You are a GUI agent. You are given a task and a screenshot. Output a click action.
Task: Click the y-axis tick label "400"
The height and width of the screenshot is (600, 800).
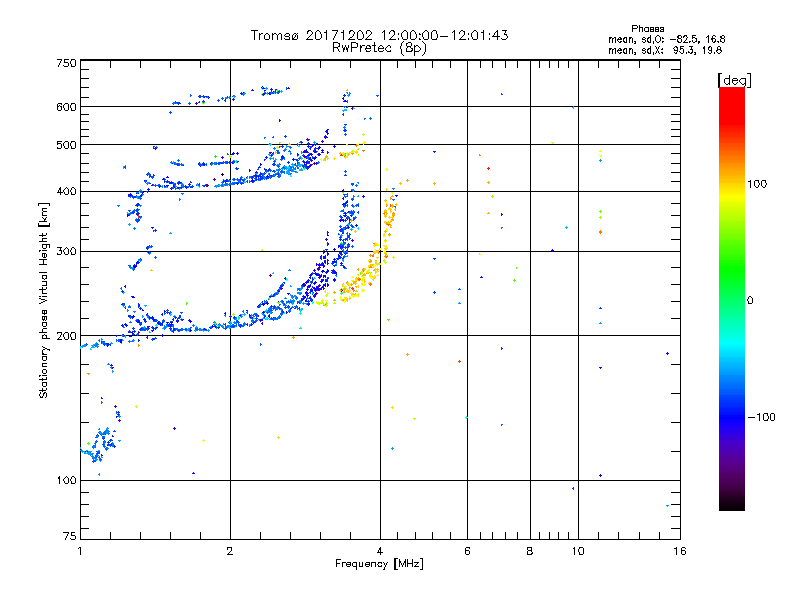click(x=66, y=191)
